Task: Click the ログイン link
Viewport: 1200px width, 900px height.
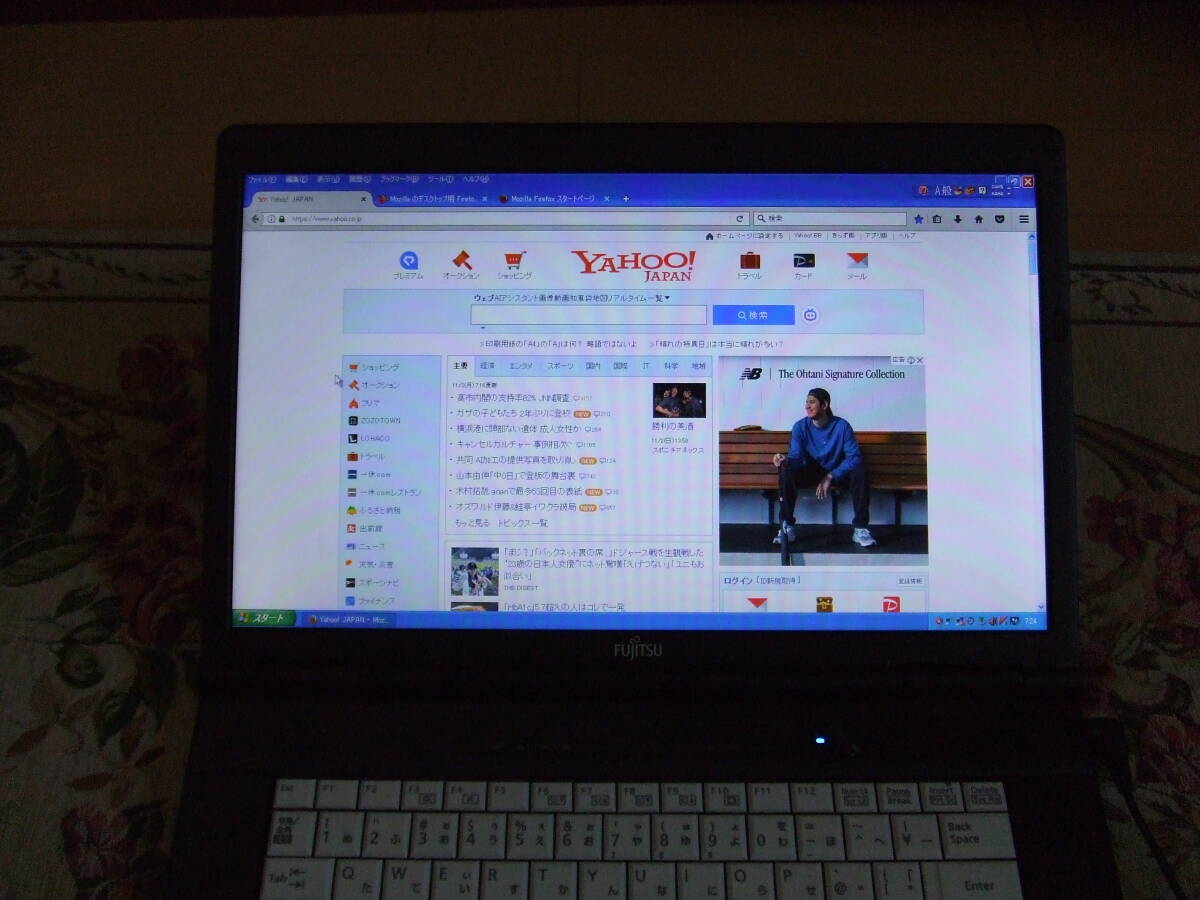Action: pyautogui.click(x=738, y=581)
